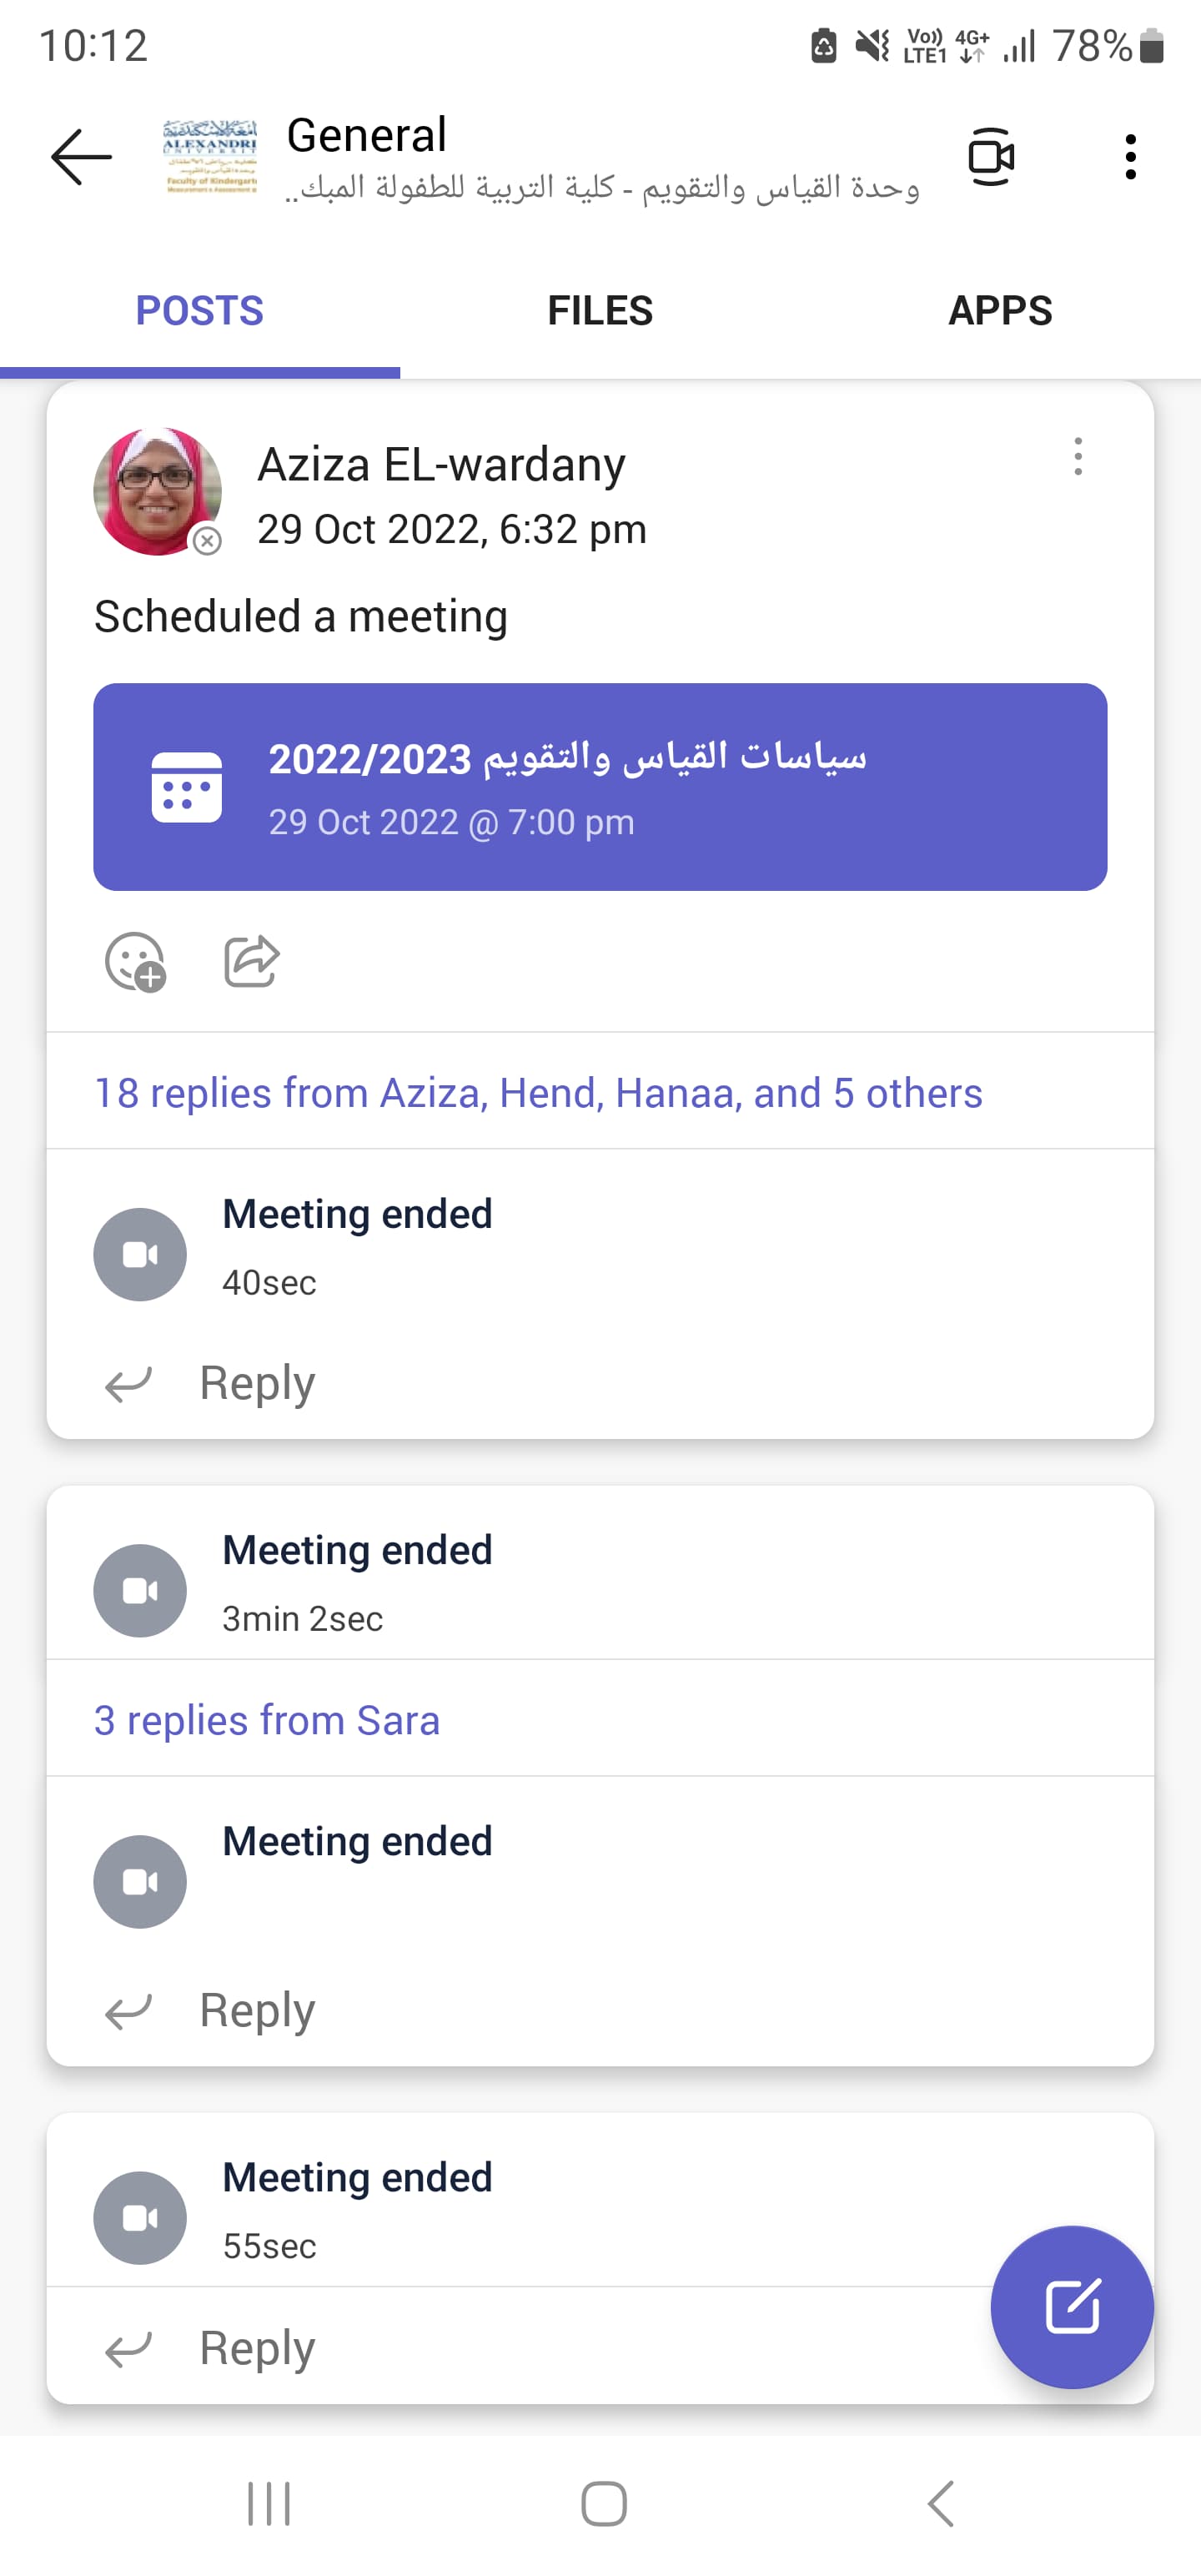Image resolution: width=1201 pixels, height=2576 pixels.
Task: Tap the calendar icon in meeting card
Action: tap(187, 787)
